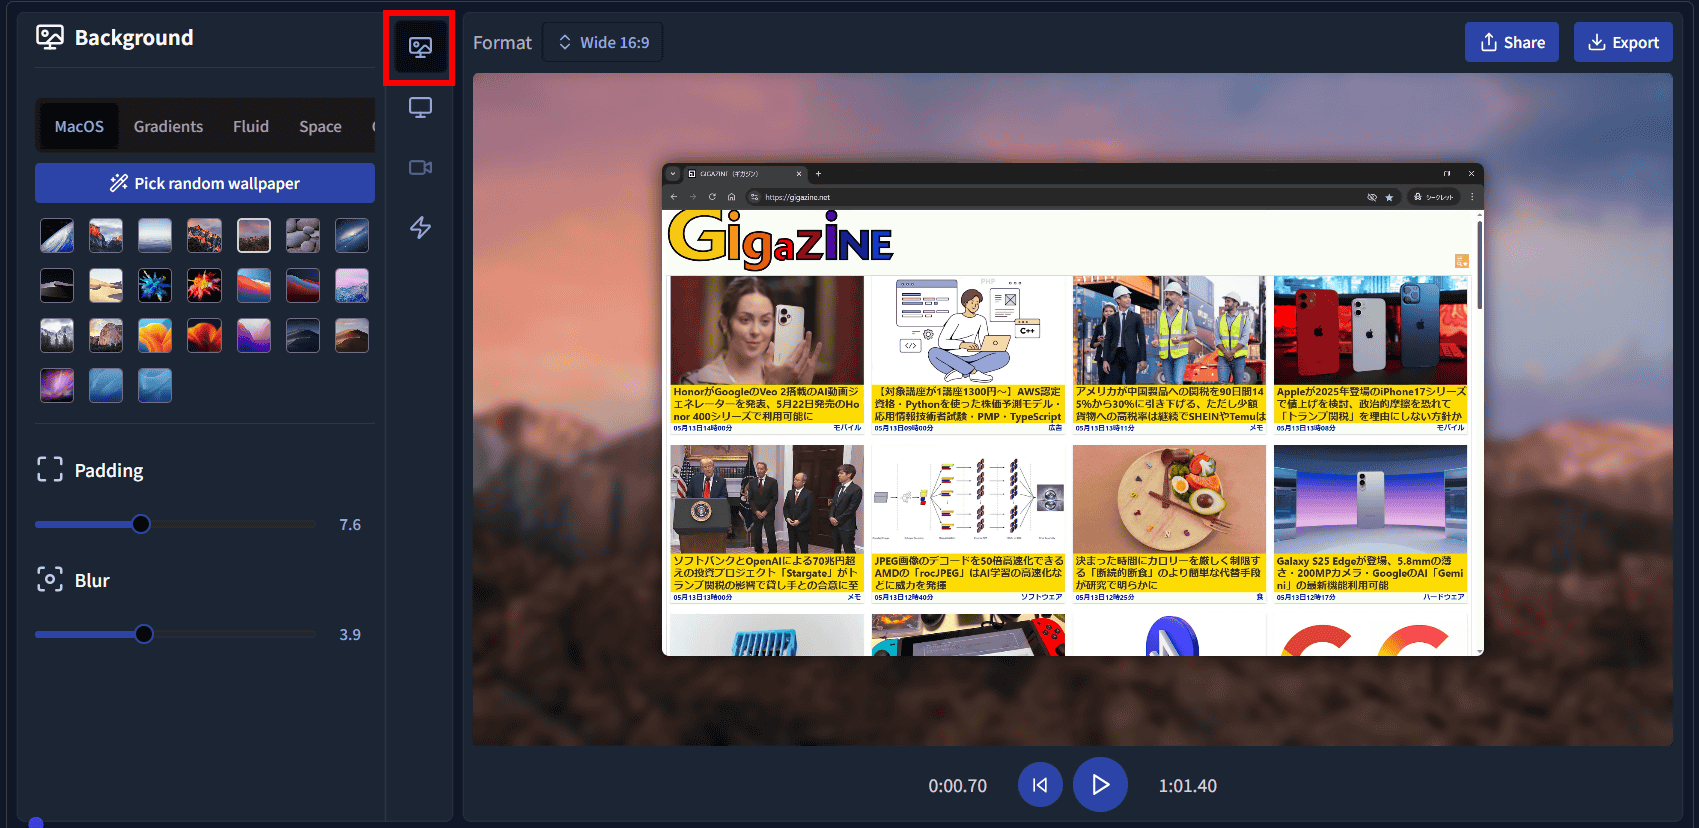Select the brown desert dune wallpaper
This screenshot has height=828, width=1699.
tap(352, 336)
